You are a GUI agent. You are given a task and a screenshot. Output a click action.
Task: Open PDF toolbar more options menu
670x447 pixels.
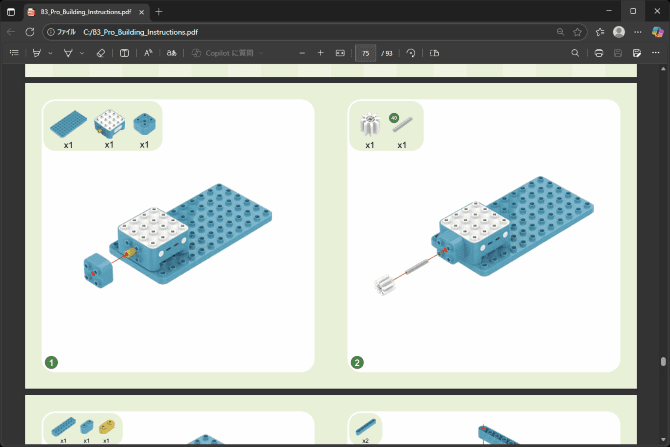pyautogui.click(x=655, y=52)
